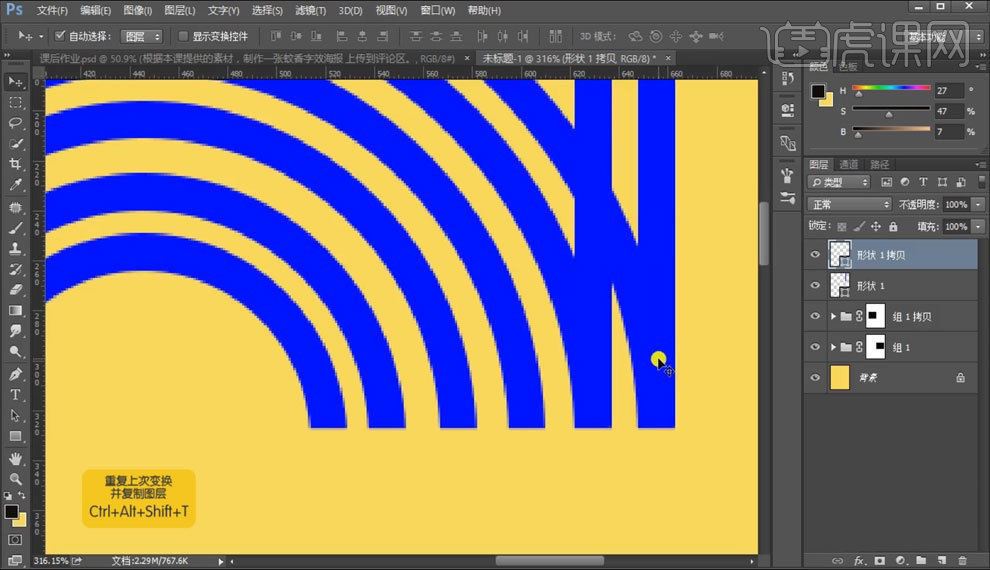Add a layer mask
The width and height of the screenshot is (990, 570).
click(x=880, y=561)
